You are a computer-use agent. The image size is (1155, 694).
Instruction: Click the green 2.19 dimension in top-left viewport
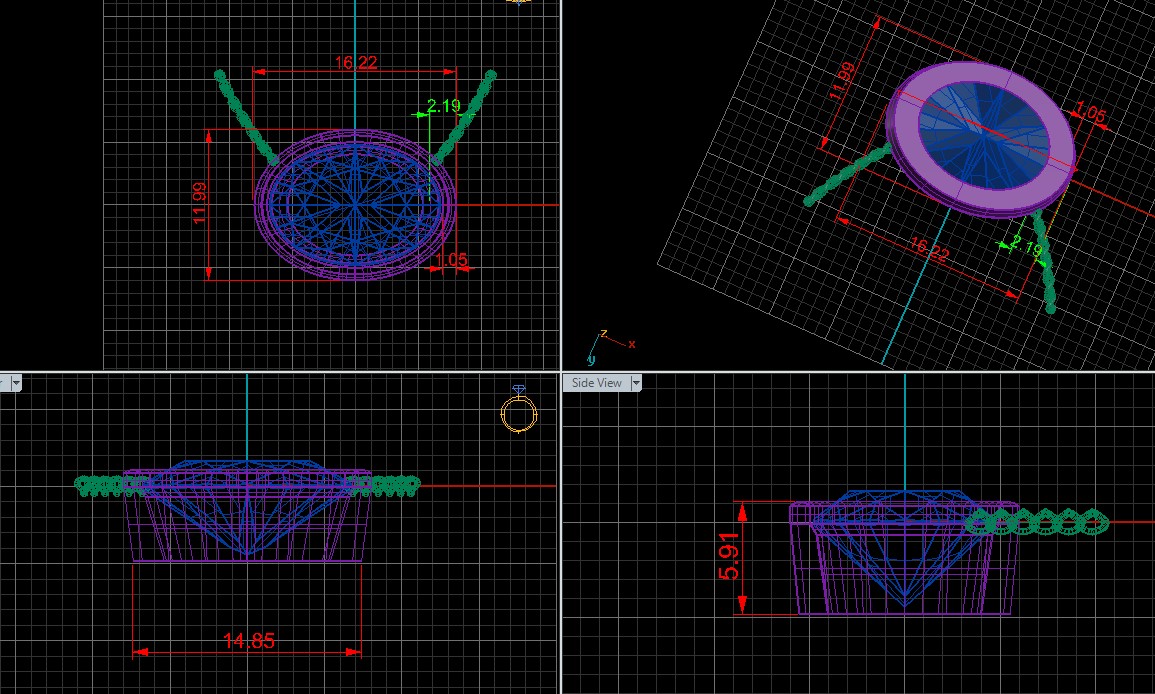443,106
